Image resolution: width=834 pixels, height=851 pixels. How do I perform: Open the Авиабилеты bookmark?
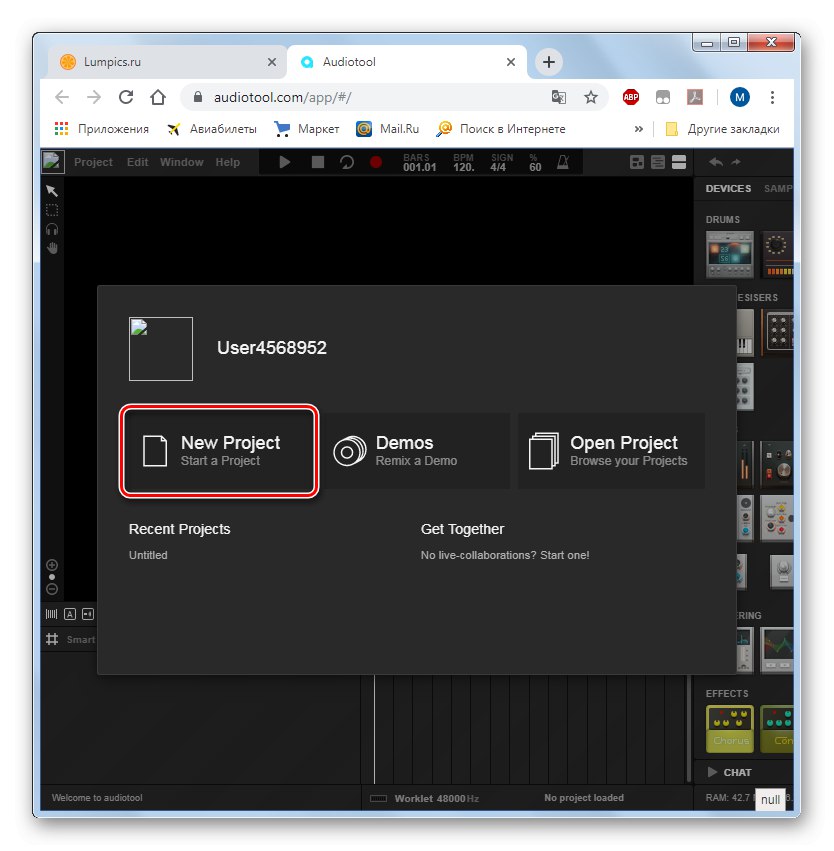pos(212,129)
